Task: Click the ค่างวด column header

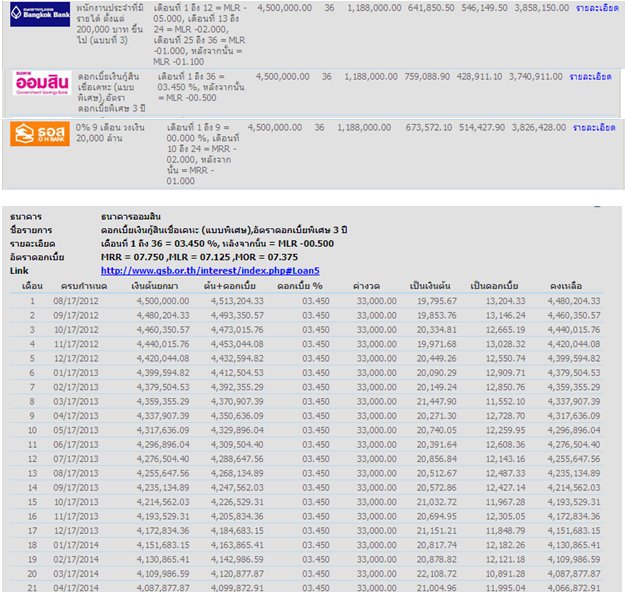Action: [366, 286]
